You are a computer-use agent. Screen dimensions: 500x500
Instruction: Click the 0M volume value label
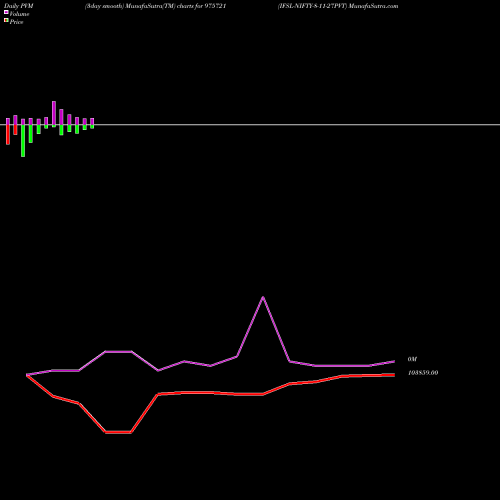412,359
